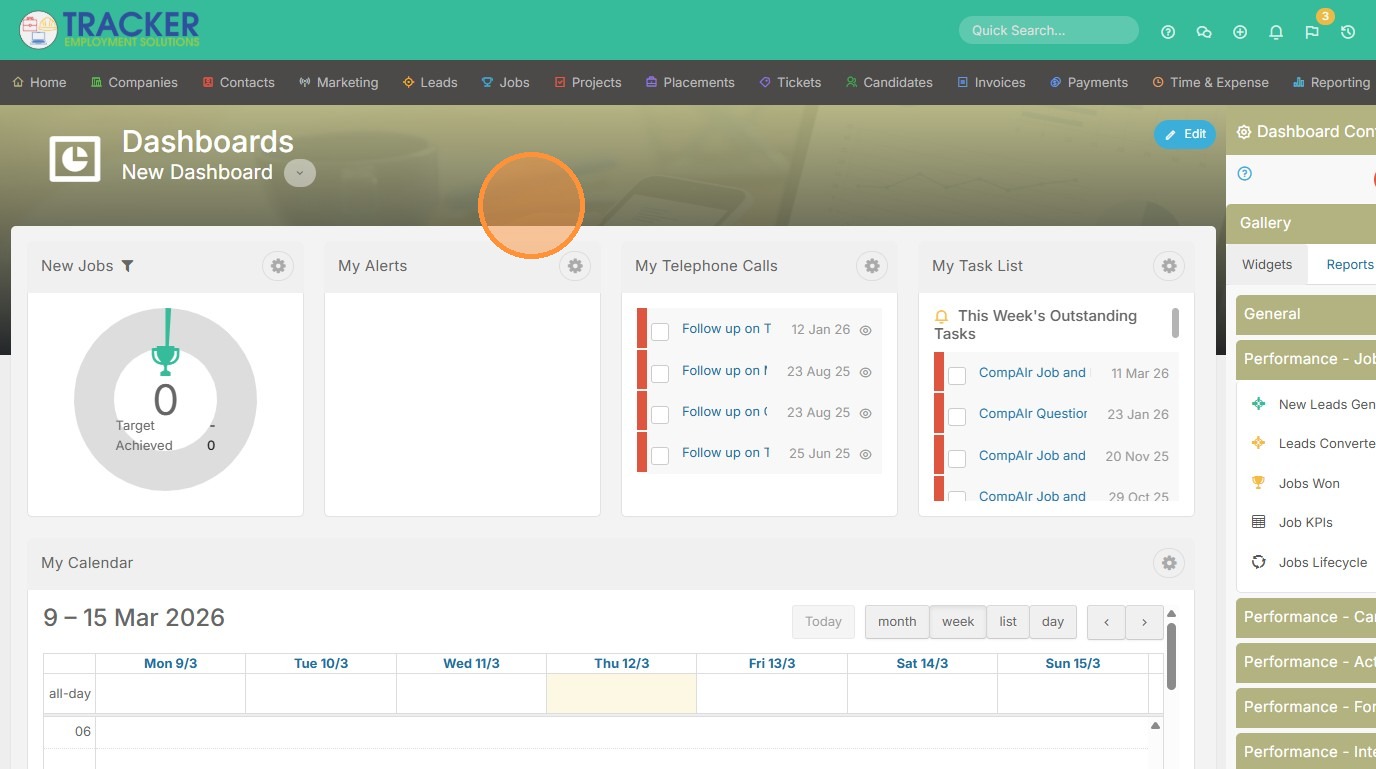This screenshot has height=769, width=1376.
Task: Expand the Performance - For… gallery section
Action: click(x=1306, y=707)
